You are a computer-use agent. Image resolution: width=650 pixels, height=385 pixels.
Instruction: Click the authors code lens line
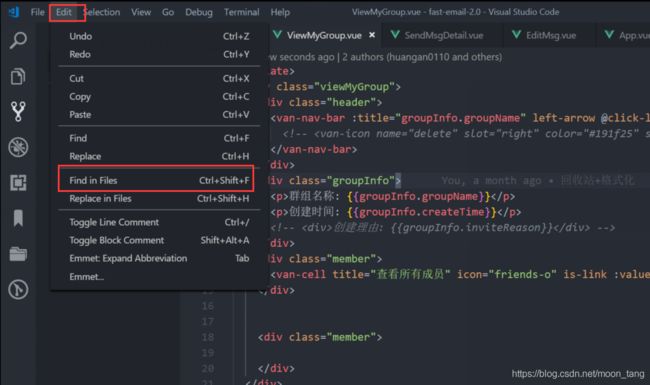pos(386,57)
